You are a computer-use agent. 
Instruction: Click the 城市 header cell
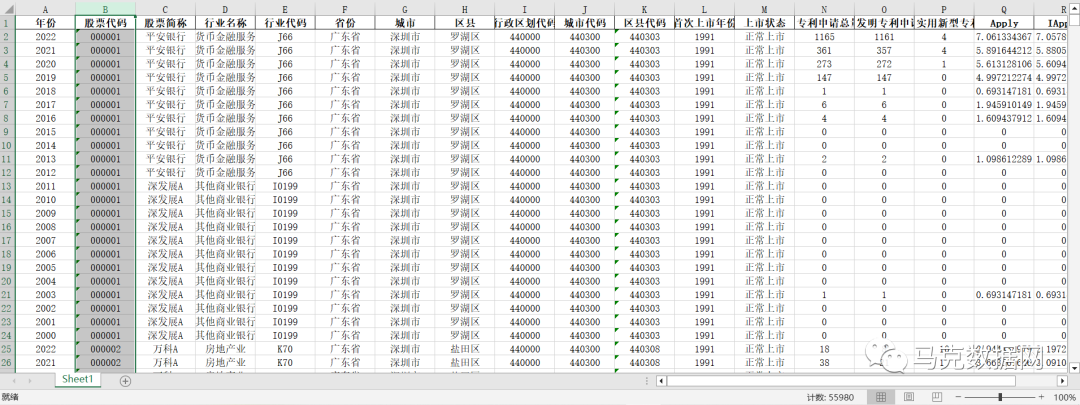(404, 22)
